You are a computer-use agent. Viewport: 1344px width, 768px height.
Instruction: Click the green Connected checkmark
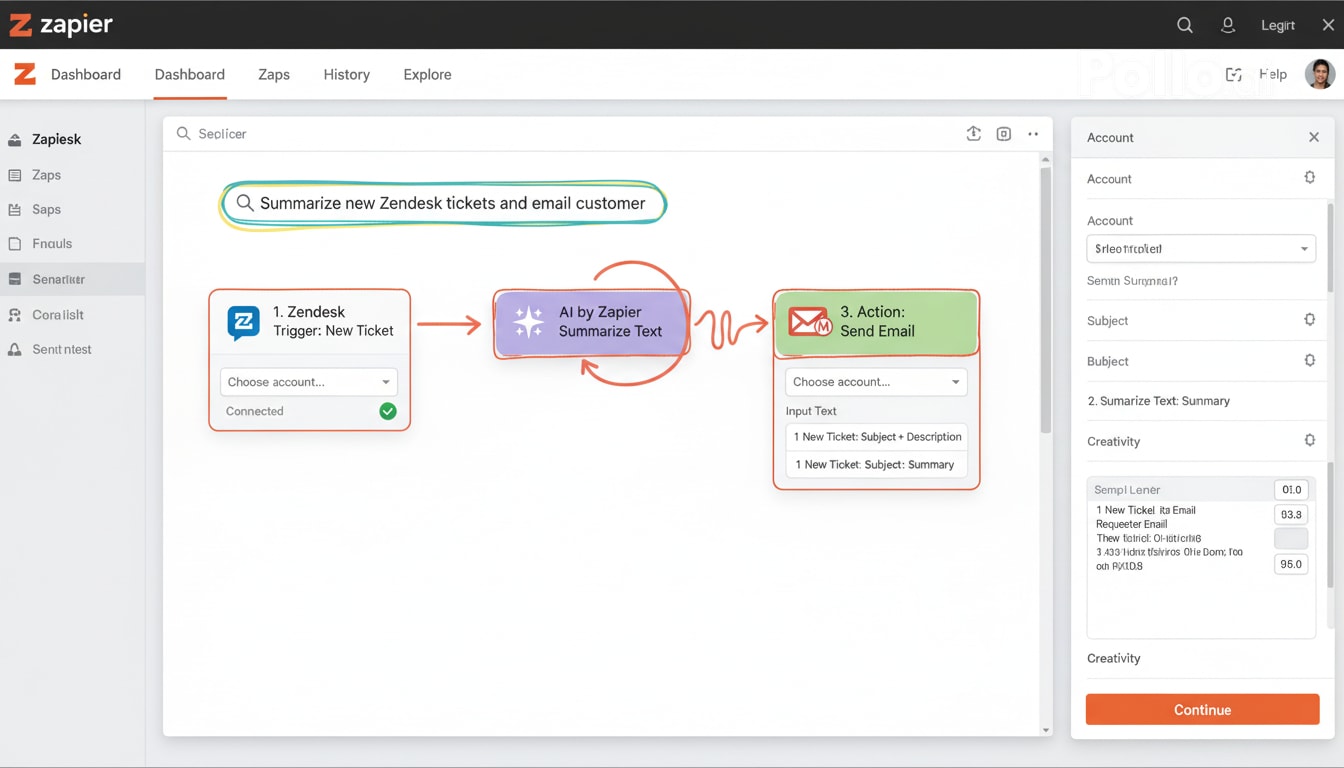point(388,411)
